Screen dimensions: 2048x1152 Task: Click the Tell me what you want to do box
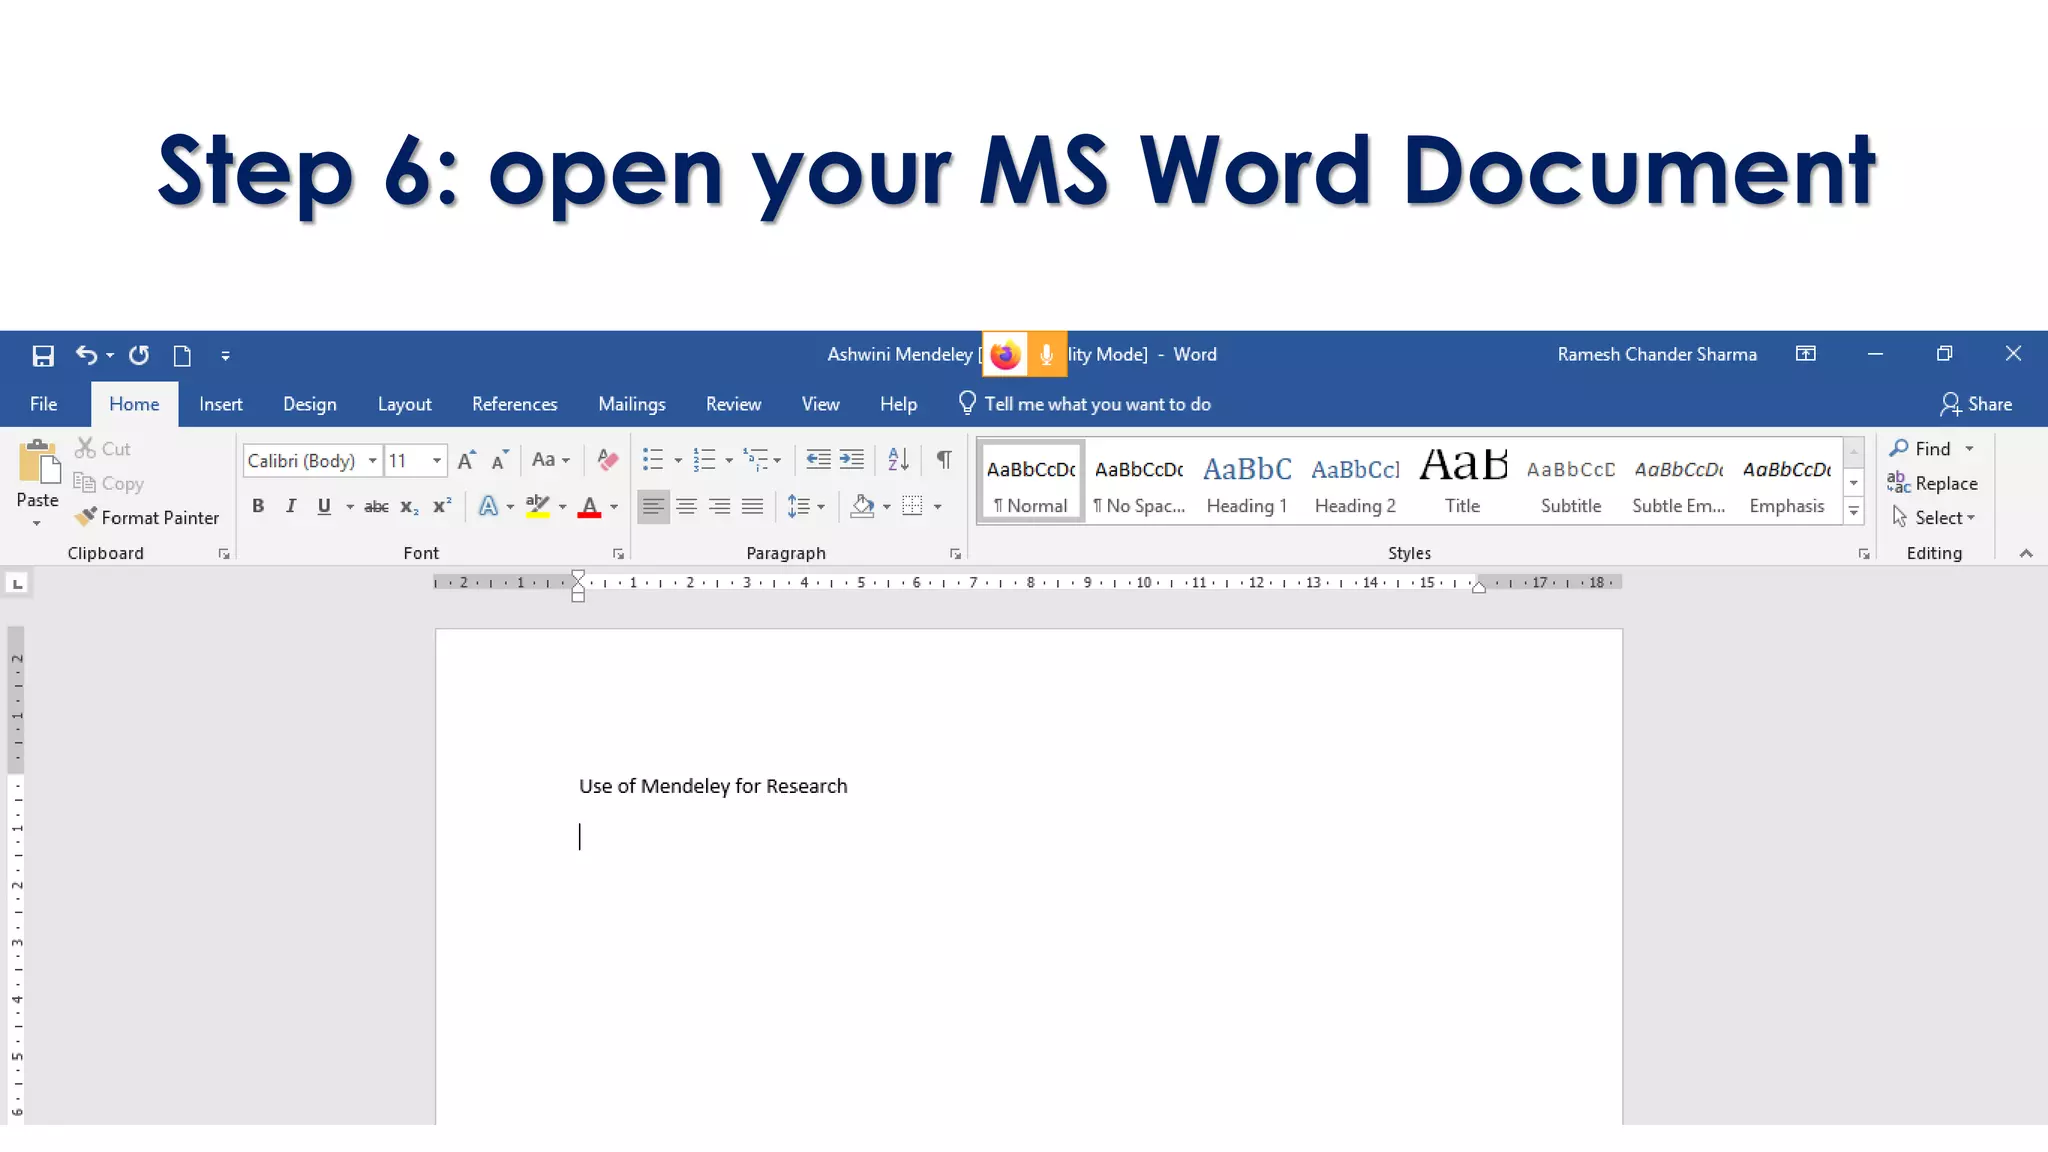tap(1085, 404)
